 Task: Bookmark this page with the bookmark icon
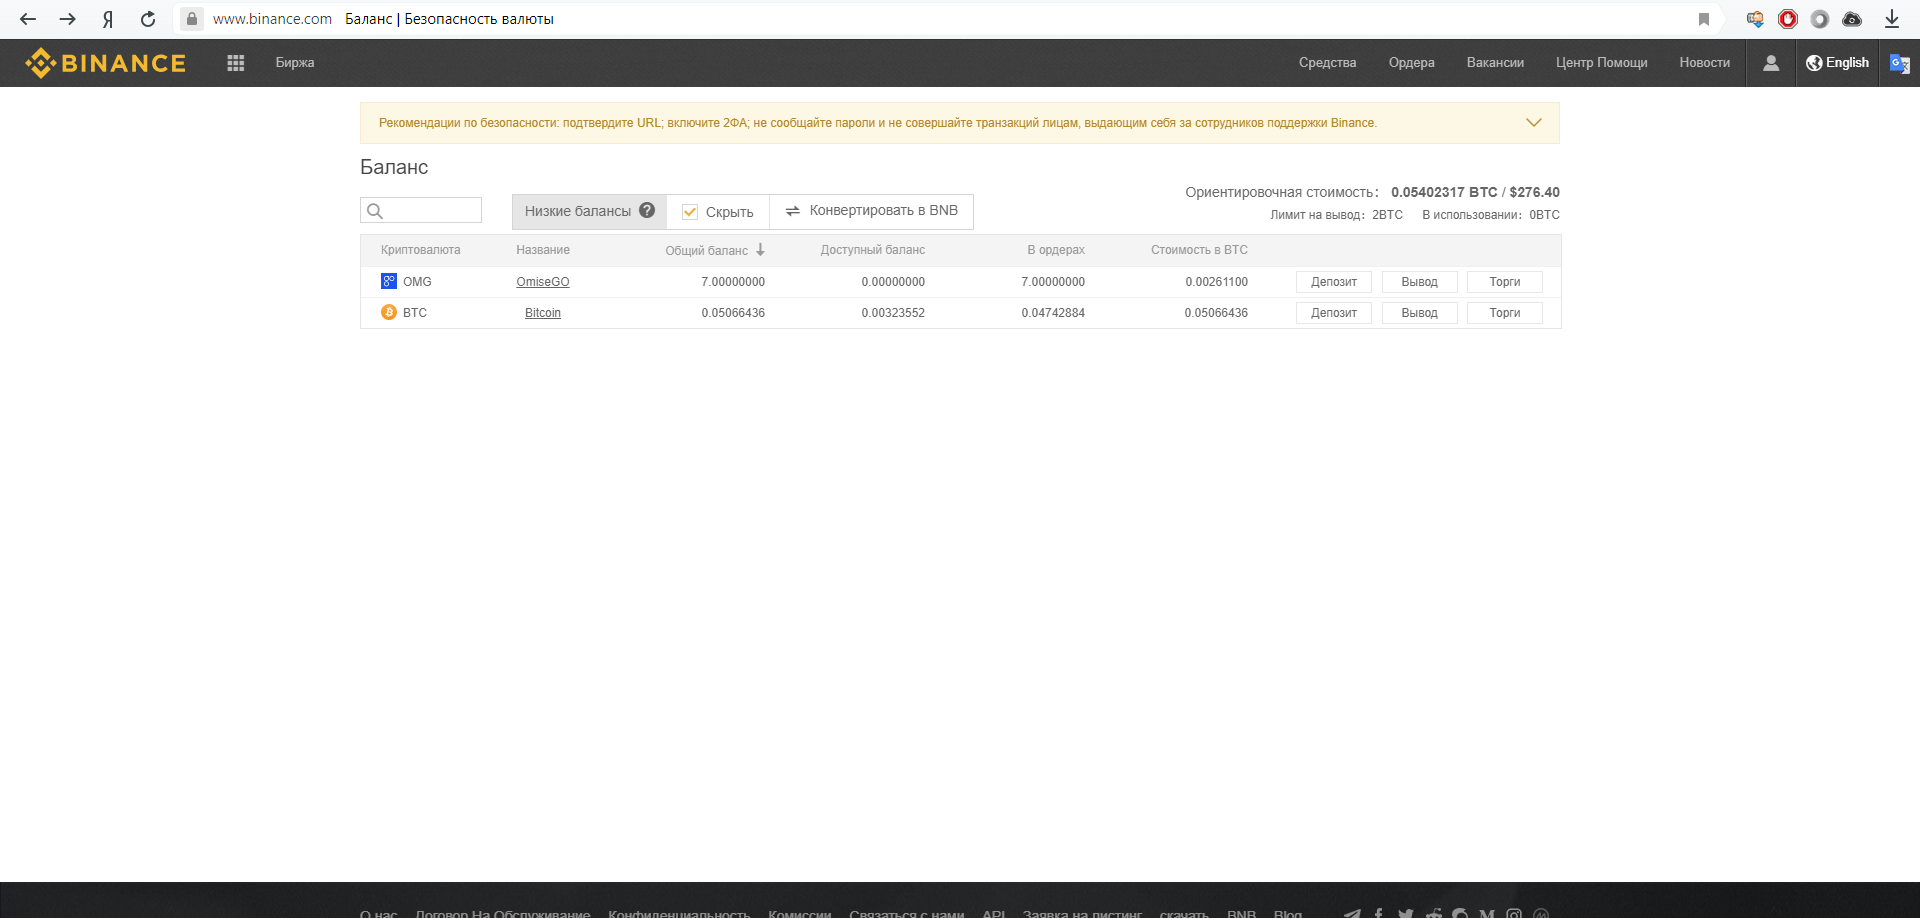tap(1704, 19)
